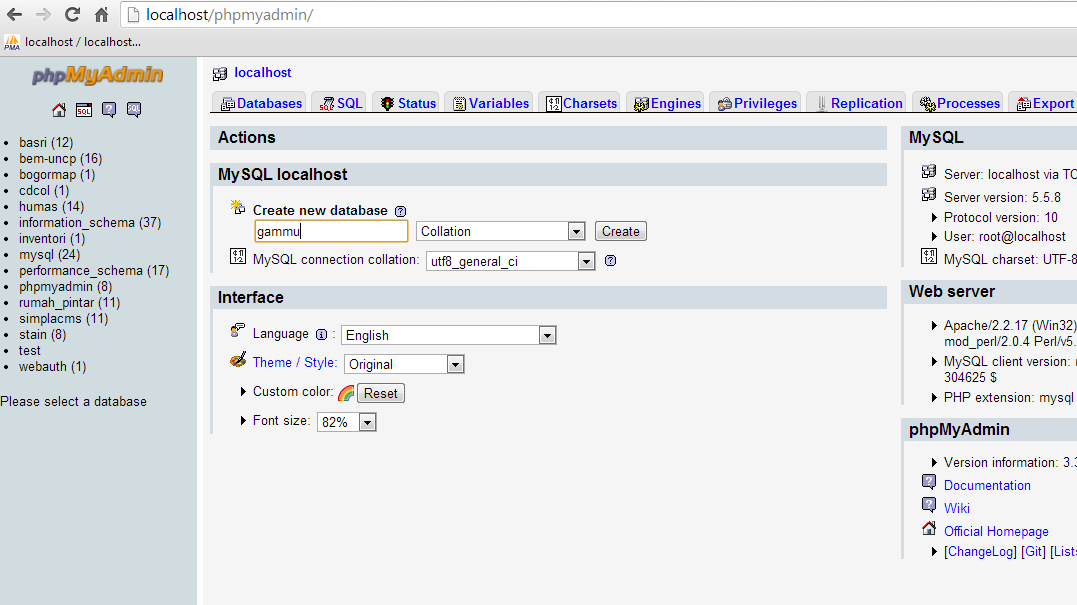Open the Documentation link
1077x605 pixels.
click(x=987, y=486)
